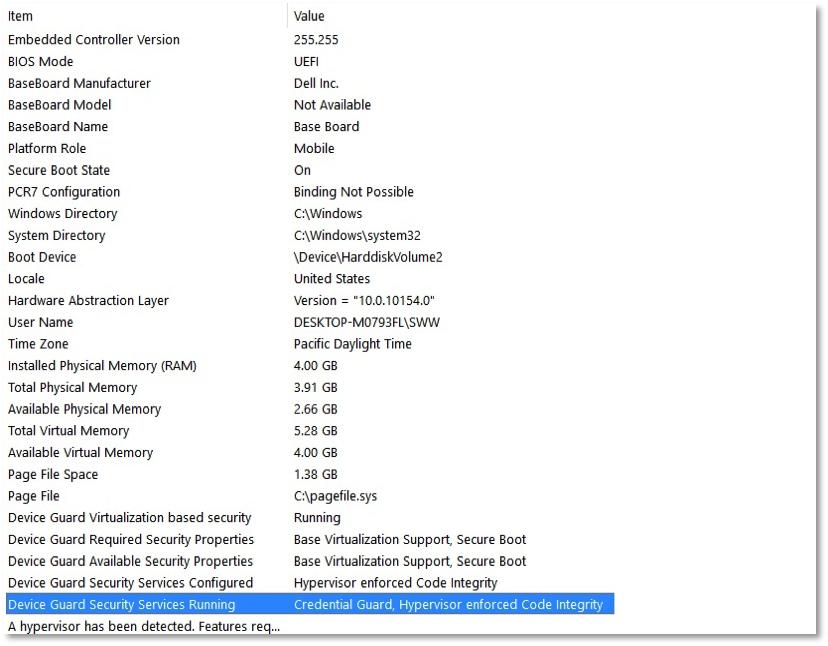Select the Platform Role row
This screenshot has width=828, height=646.
pyautogui.click(x=46, y=148)
